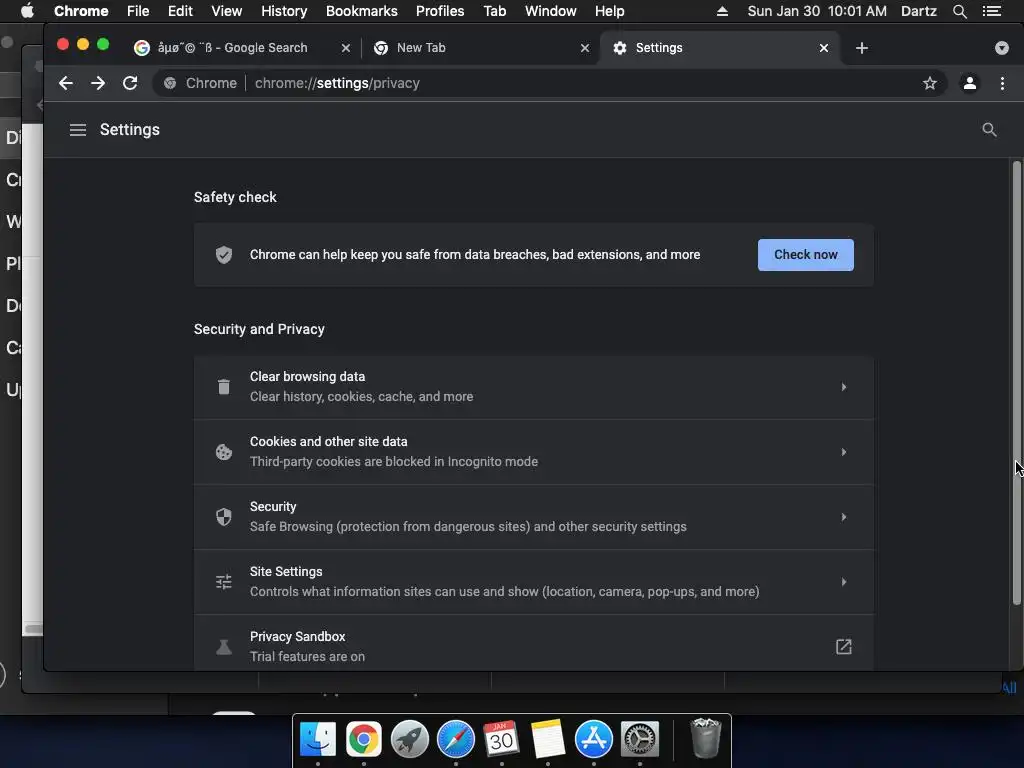Image resolution: width=1024 pixels, height=768 pixels.
Task: Click the cookie icon
Action: click(x=224, y=452)
